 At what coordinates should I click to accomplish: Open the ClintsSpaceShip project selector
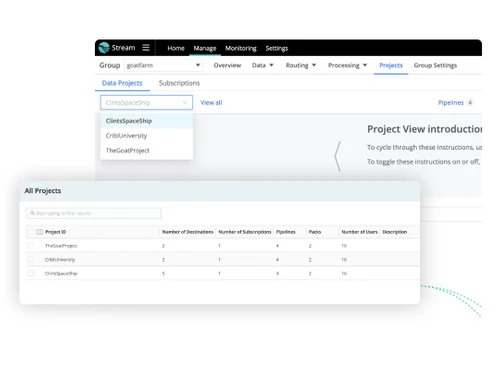click(x=146, y=102)
